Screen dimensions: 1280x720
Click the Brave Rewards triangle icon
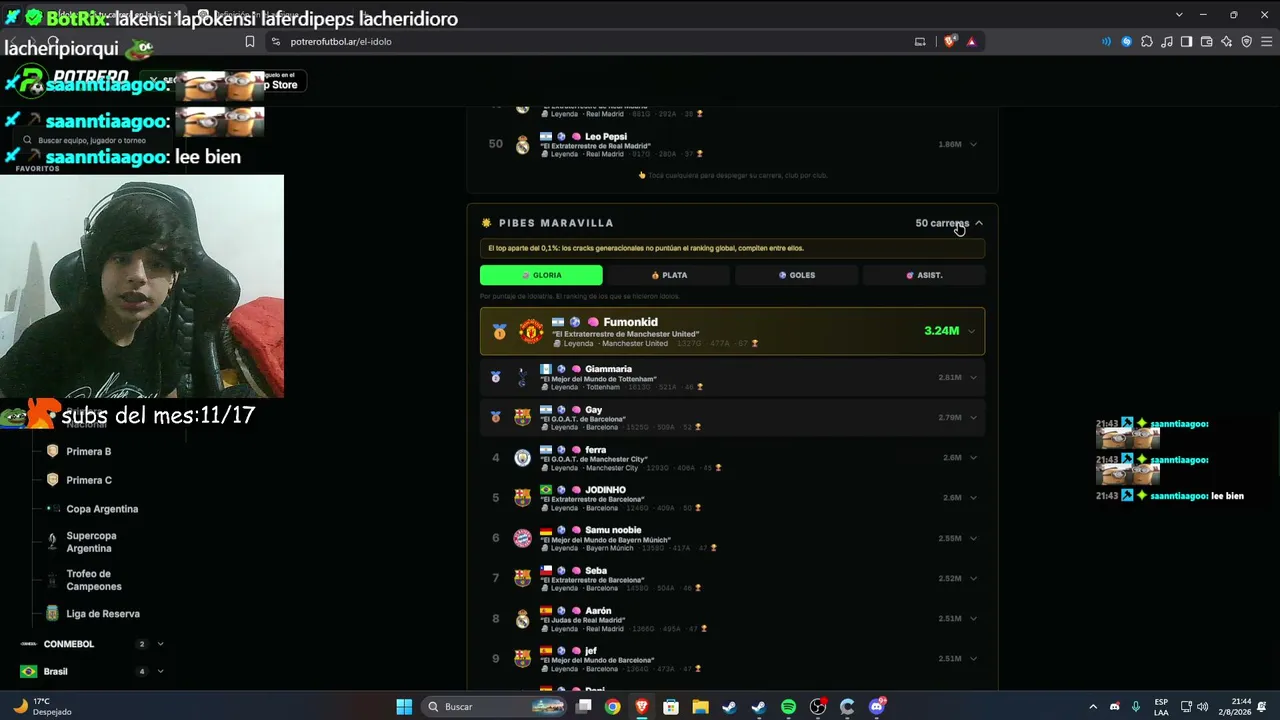[971, 41]
